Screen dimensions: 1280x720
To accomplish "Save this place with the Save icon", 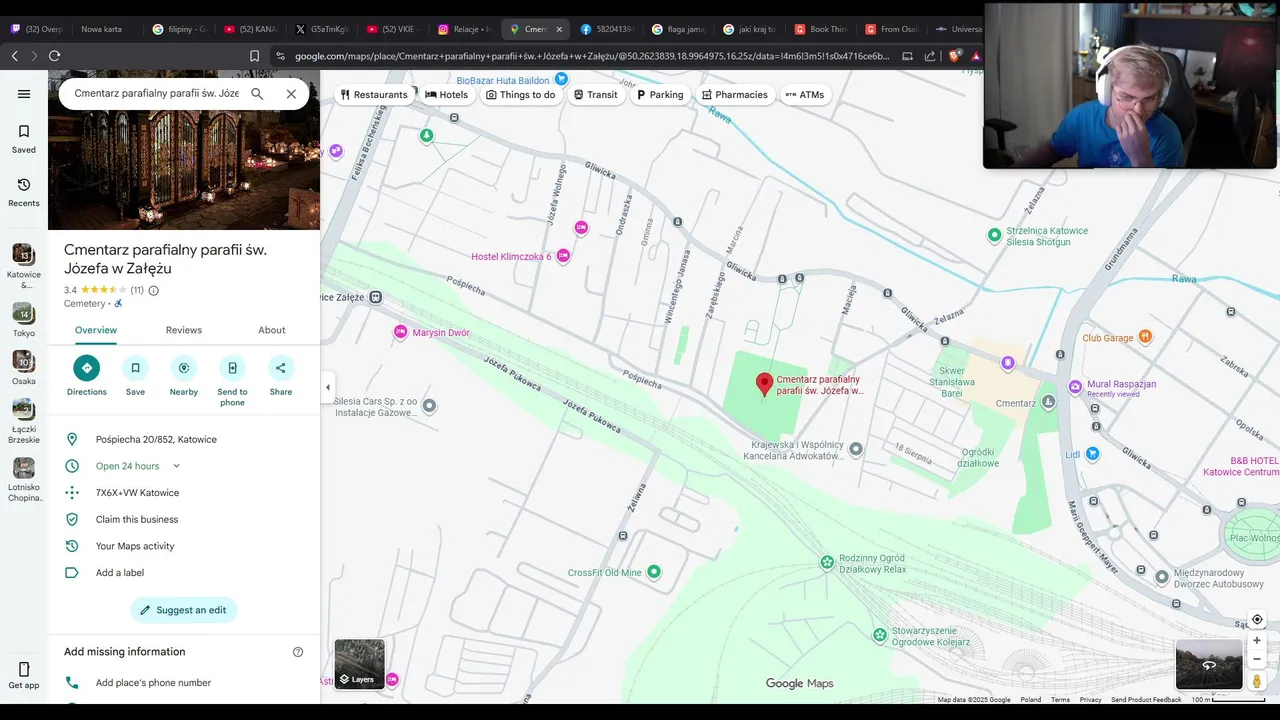I will click(x=135, y=368).
